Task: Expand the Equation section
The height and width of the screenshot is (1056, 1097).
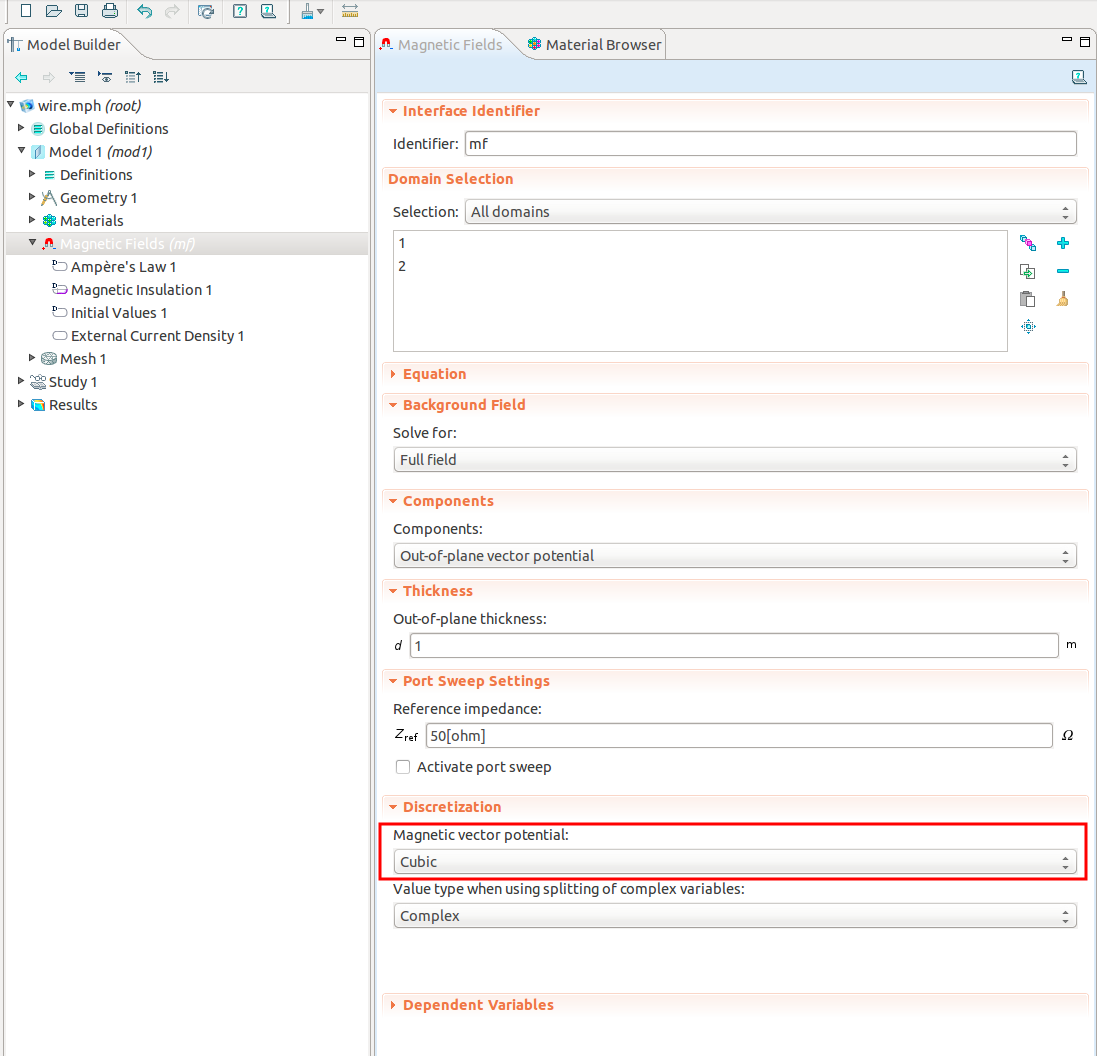Action: pos(434,374)
